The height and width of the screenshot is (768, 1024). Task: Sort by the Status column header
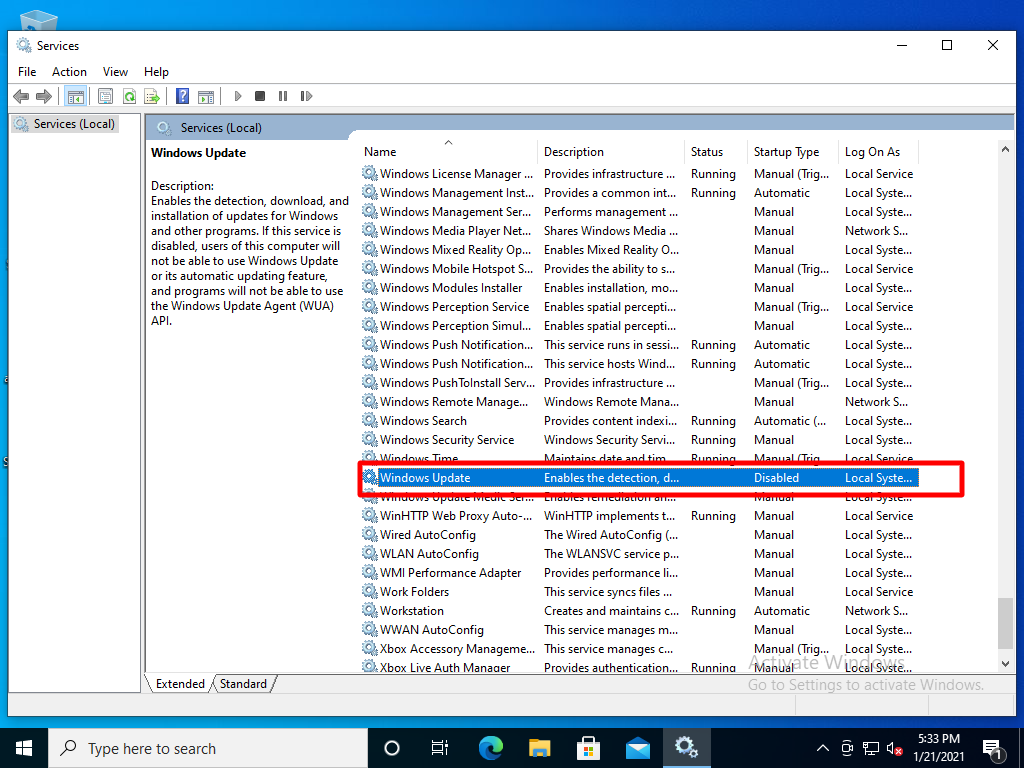pyautogui.click(x=716, y=152)
